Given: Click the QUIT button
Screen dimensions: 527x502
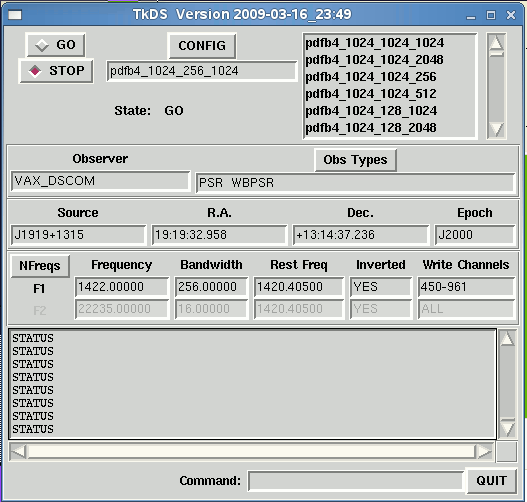Looking at the screenshot, I should (x=491, y=480).
